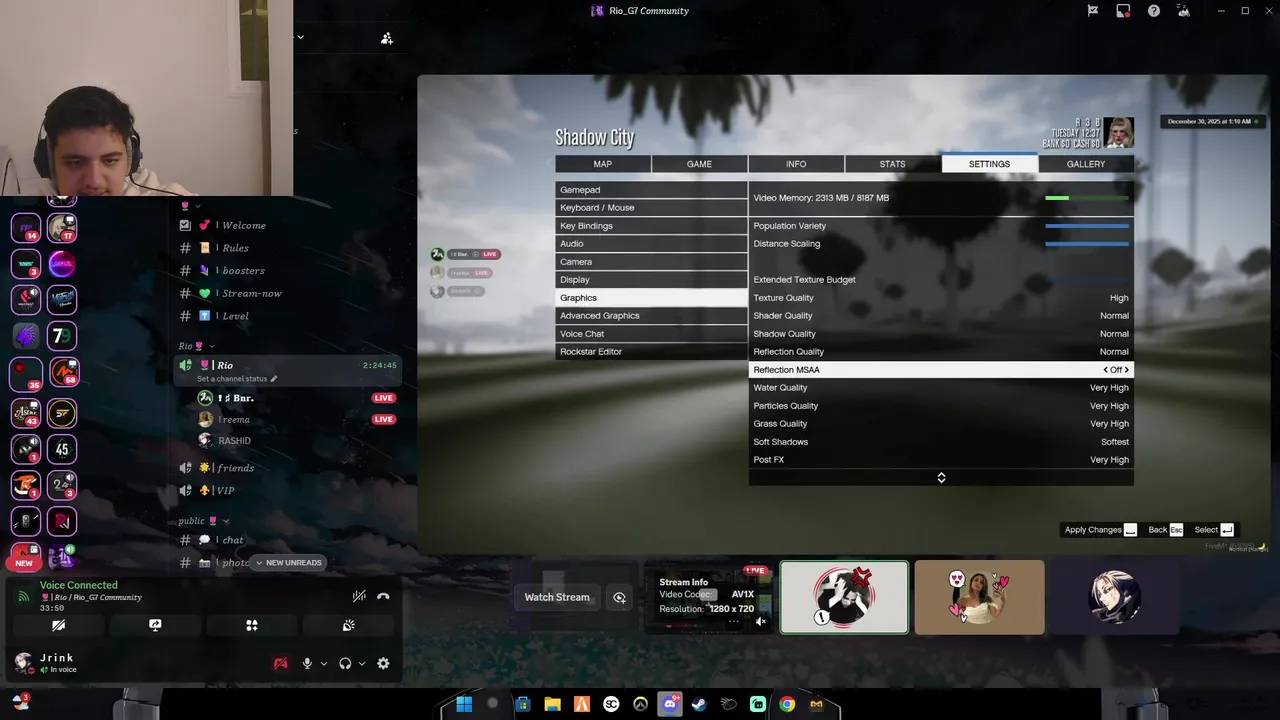Open Discord help question mark
The width and height of the screenshot is (1280, 720).
tap(1154, 11)
